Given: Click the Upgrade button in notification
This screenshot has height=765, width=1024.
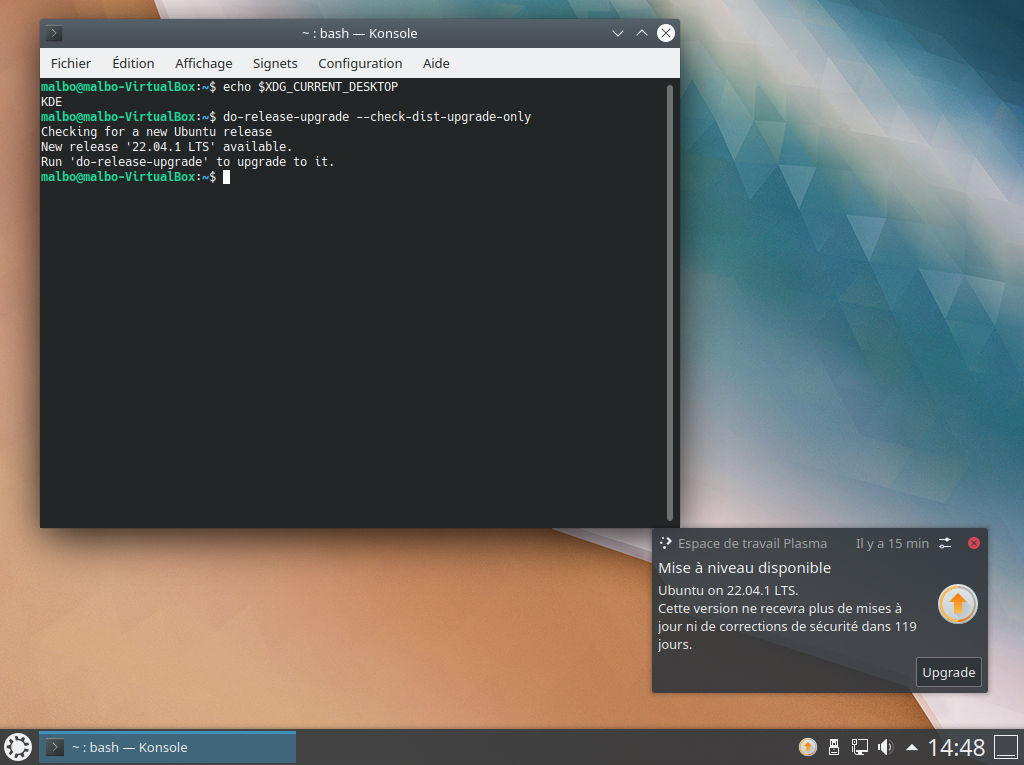Looking at the screenshot, I should point(948,672).
